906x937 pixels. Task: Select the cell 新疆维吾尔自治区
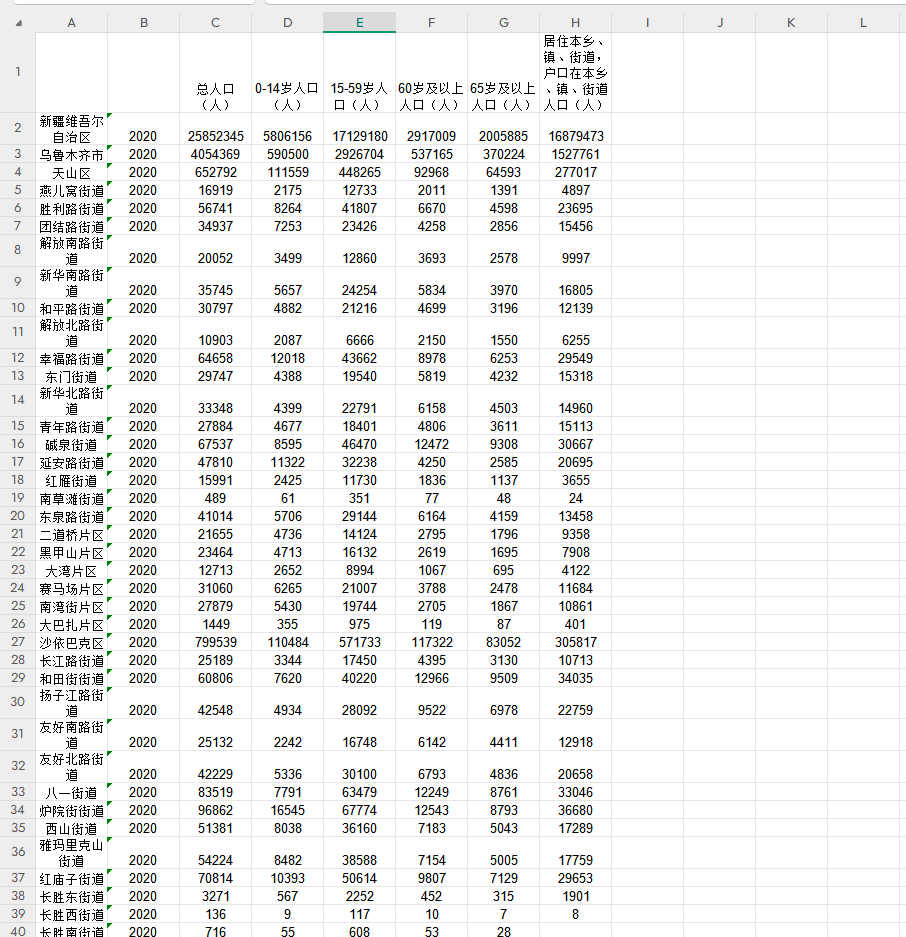[72, 128]
